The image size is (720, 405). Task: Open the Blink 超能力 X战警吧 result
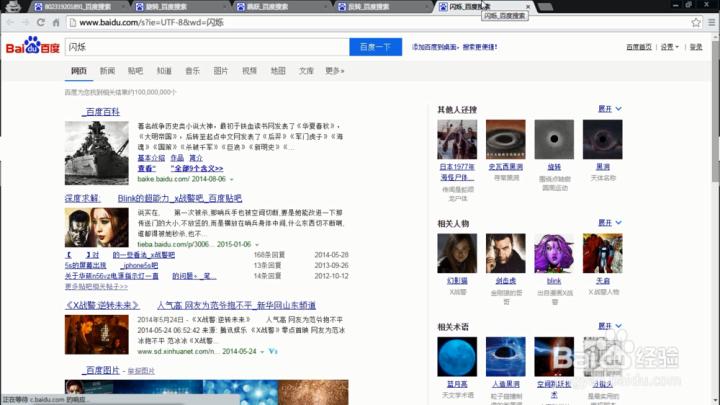pos(180,198)
